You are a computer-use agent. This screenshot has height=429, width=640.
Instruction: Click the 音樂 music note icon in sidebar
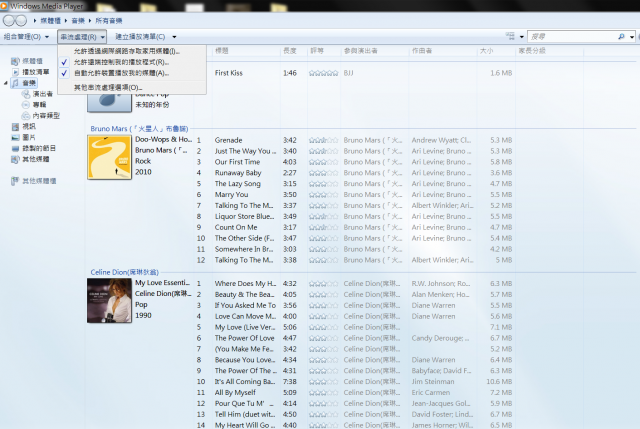(16, 83)
